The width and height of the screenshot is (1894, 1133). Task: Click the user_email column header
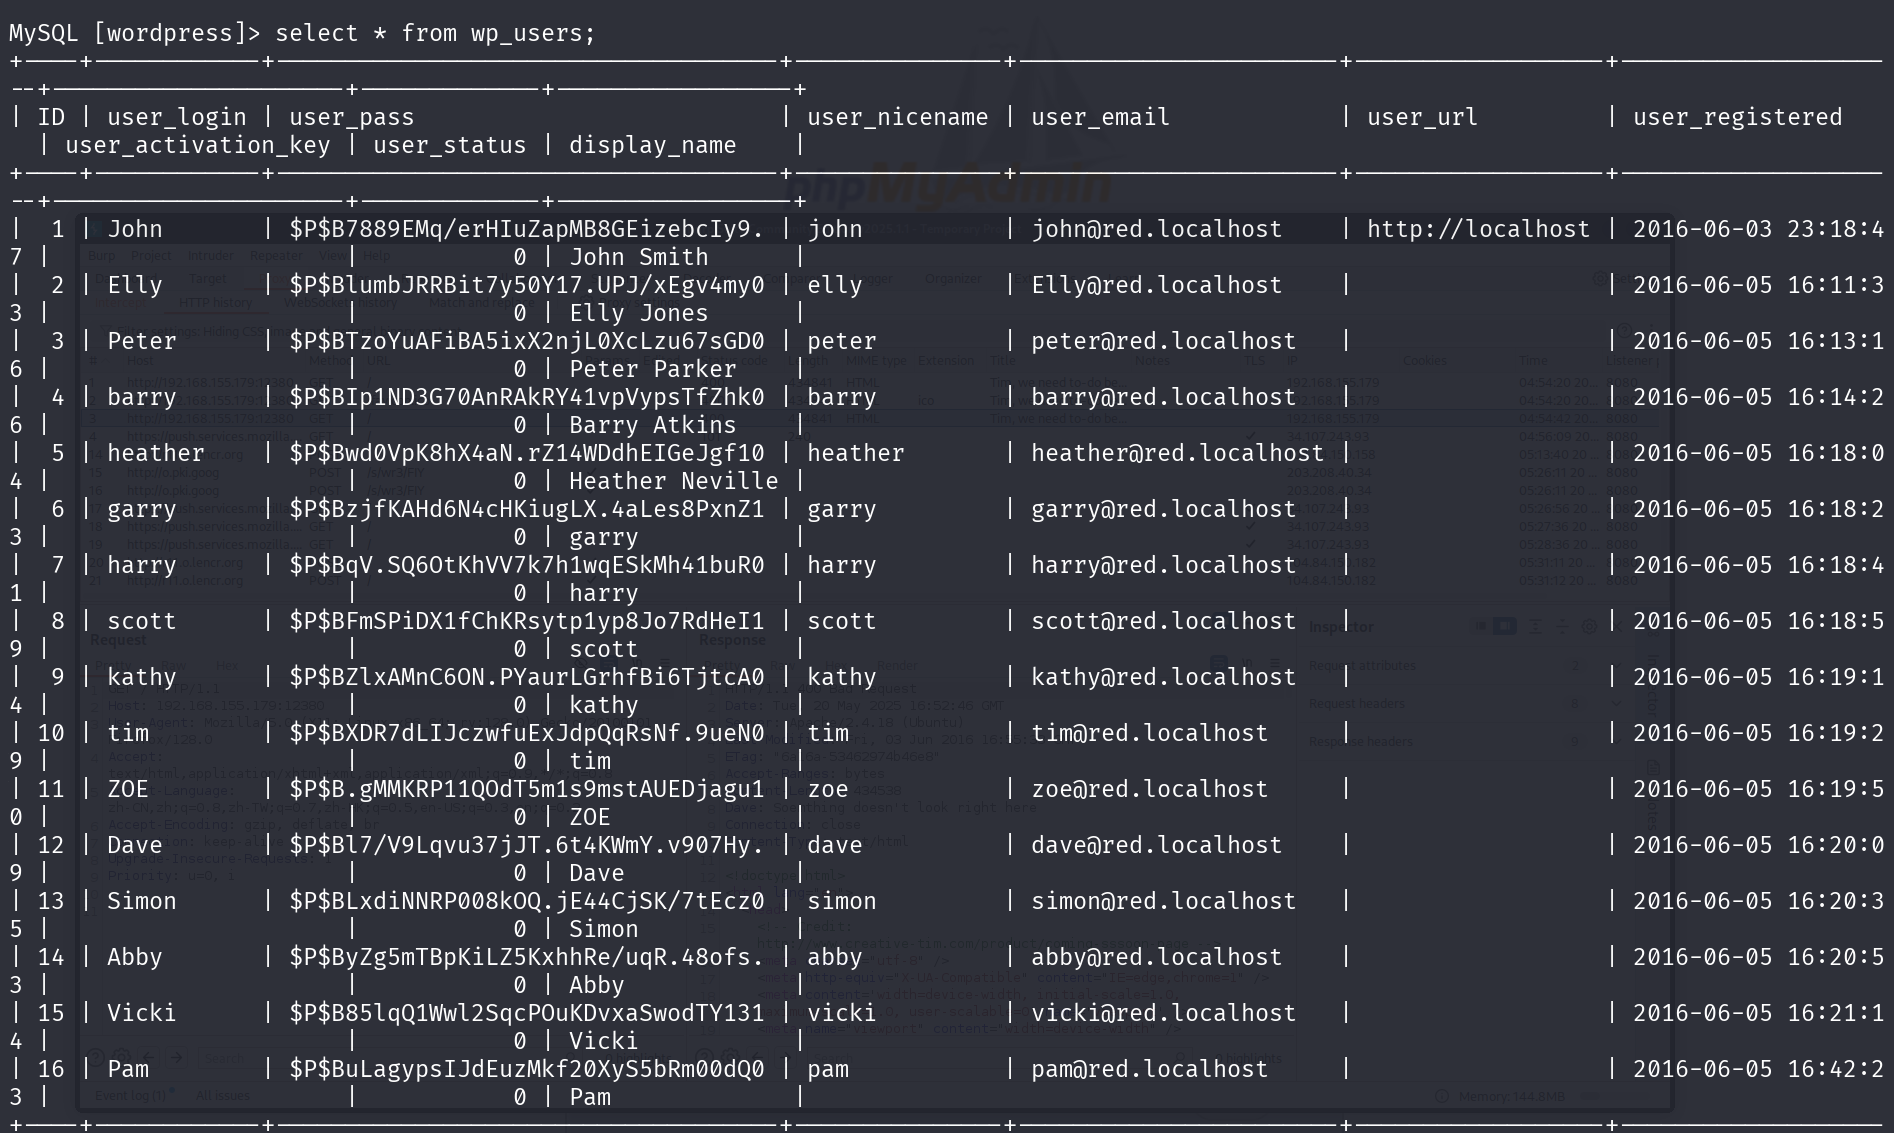click(1101, 117)
